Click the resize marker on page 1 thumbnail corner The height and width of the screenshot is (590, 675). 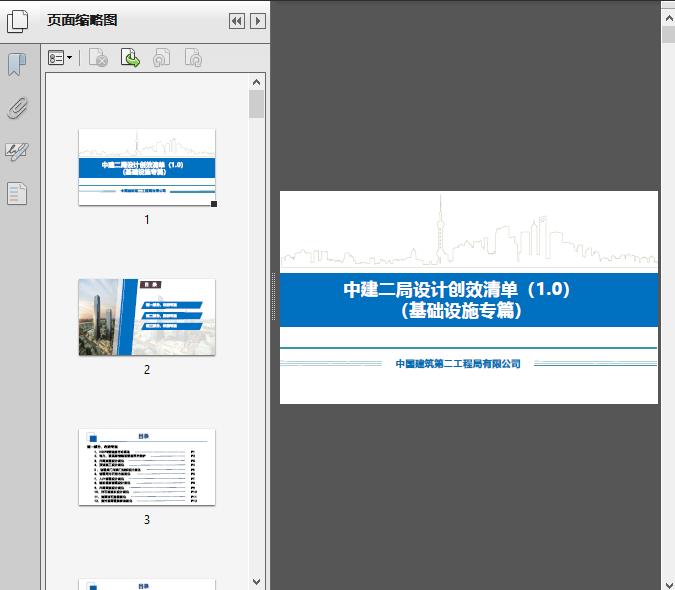tap(214, 204)
